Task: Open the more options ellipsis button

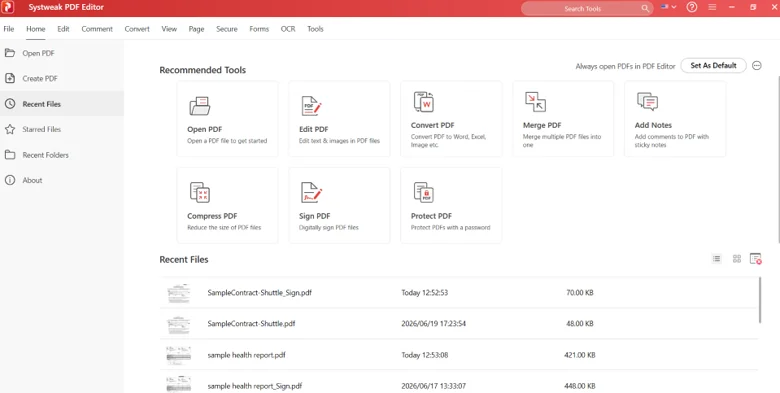Action: click(x=757, y=65)
